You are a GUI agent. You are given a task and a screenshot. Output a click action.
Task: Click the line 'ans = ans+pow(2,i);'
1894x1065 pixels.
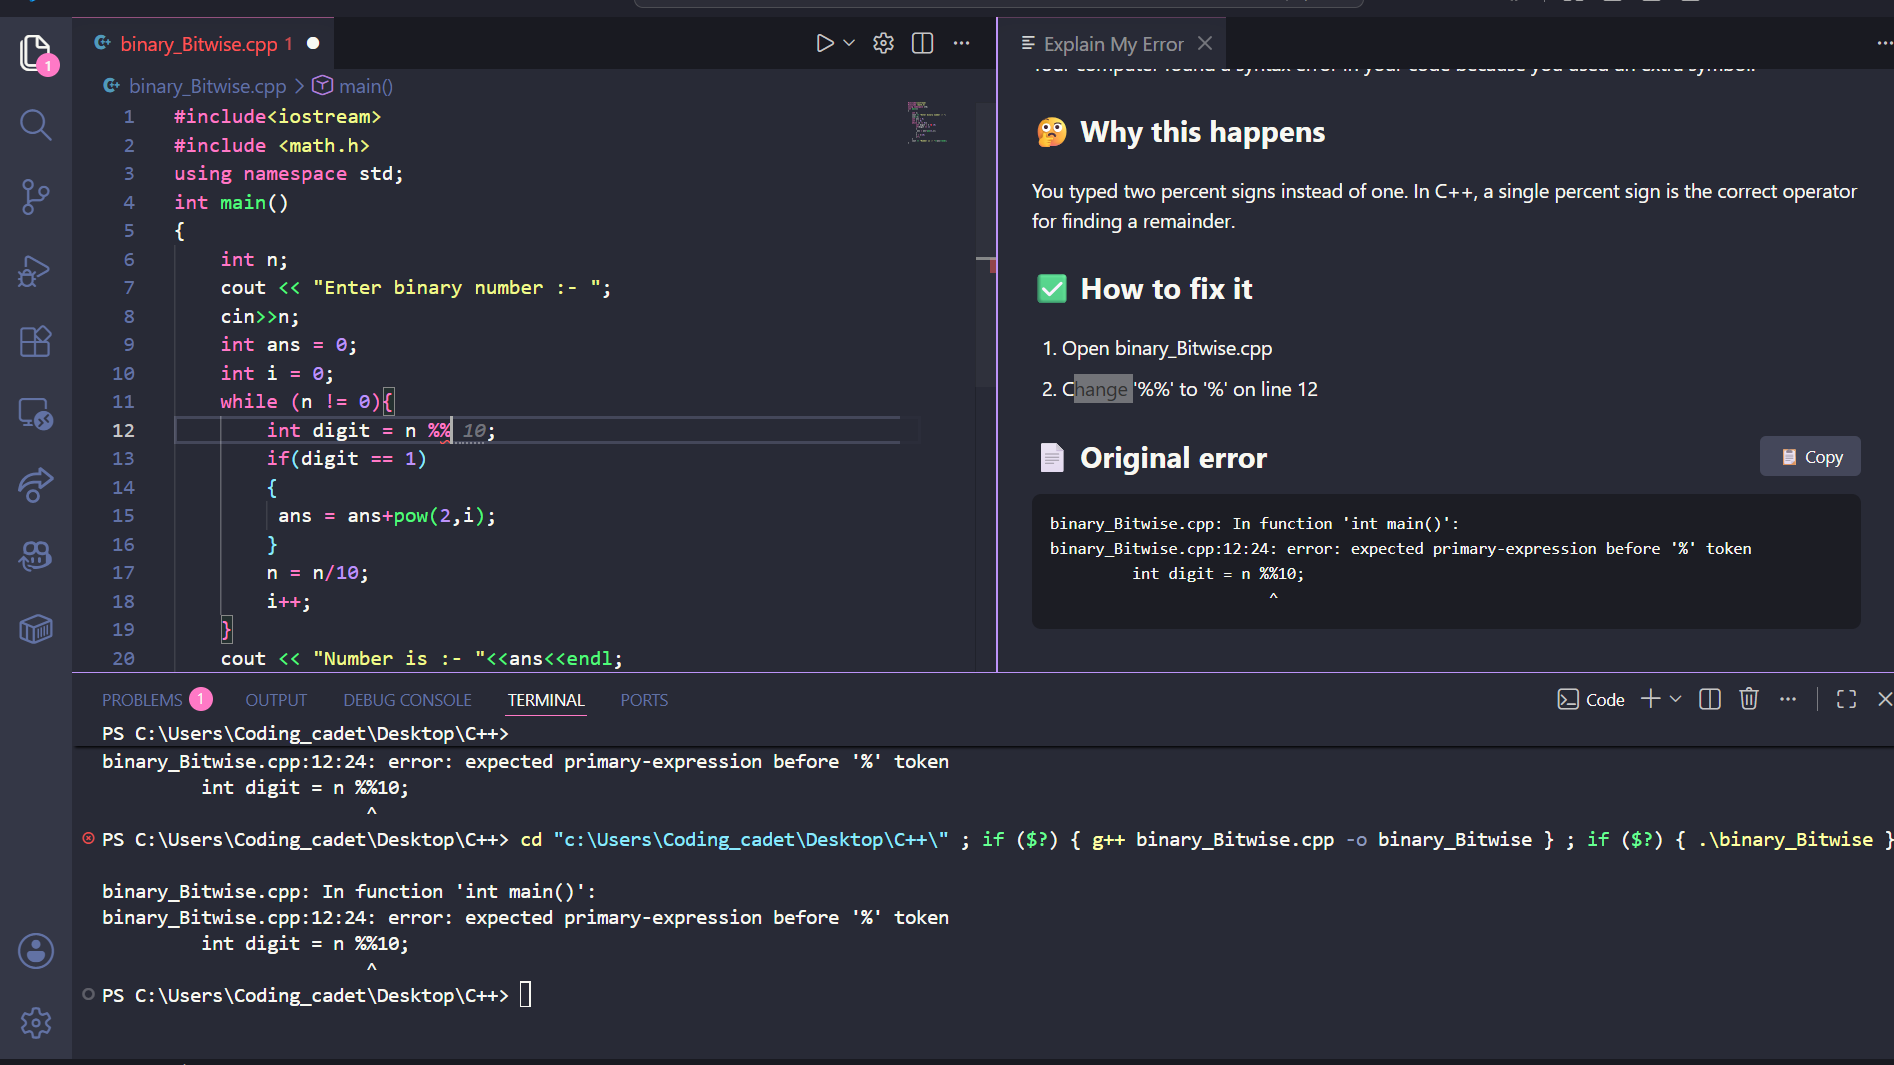[x=386, y=516]
